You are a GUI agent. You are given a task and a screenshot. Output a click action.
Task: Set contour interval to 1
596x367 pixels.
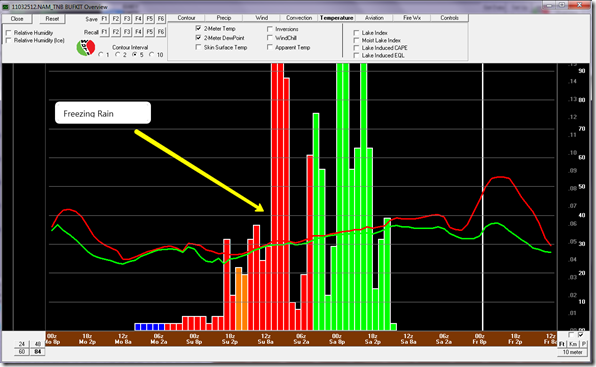point(101,55)
